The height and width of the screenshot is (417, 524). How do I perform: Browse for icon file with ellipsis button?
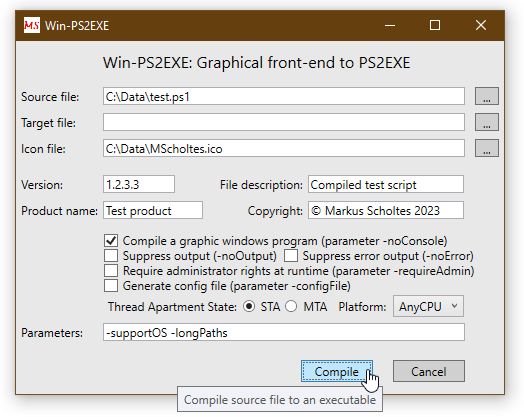[x=487, y=148]
